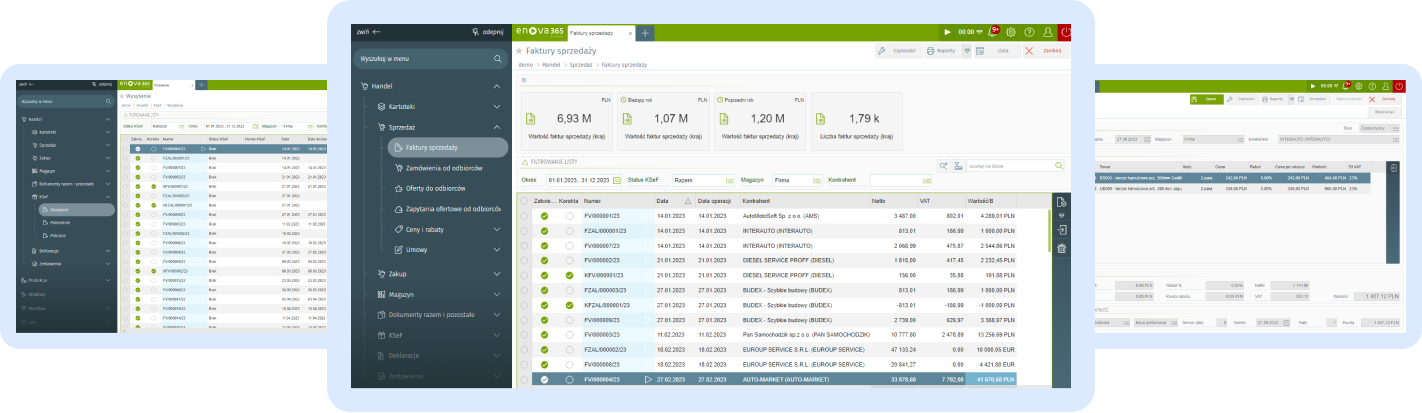Toggle the select-all circle in table header
The width and height of the screenshot is (1422, 413).
point(525,201)
